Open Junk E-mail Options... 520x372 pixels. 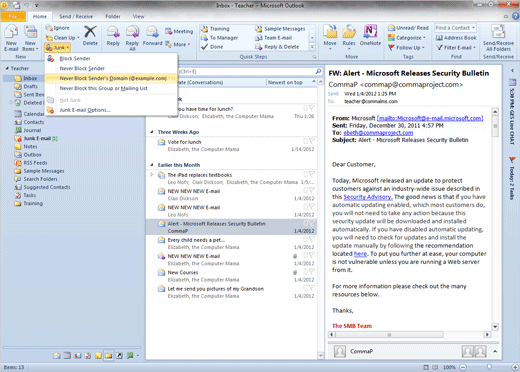click(111, 110)
